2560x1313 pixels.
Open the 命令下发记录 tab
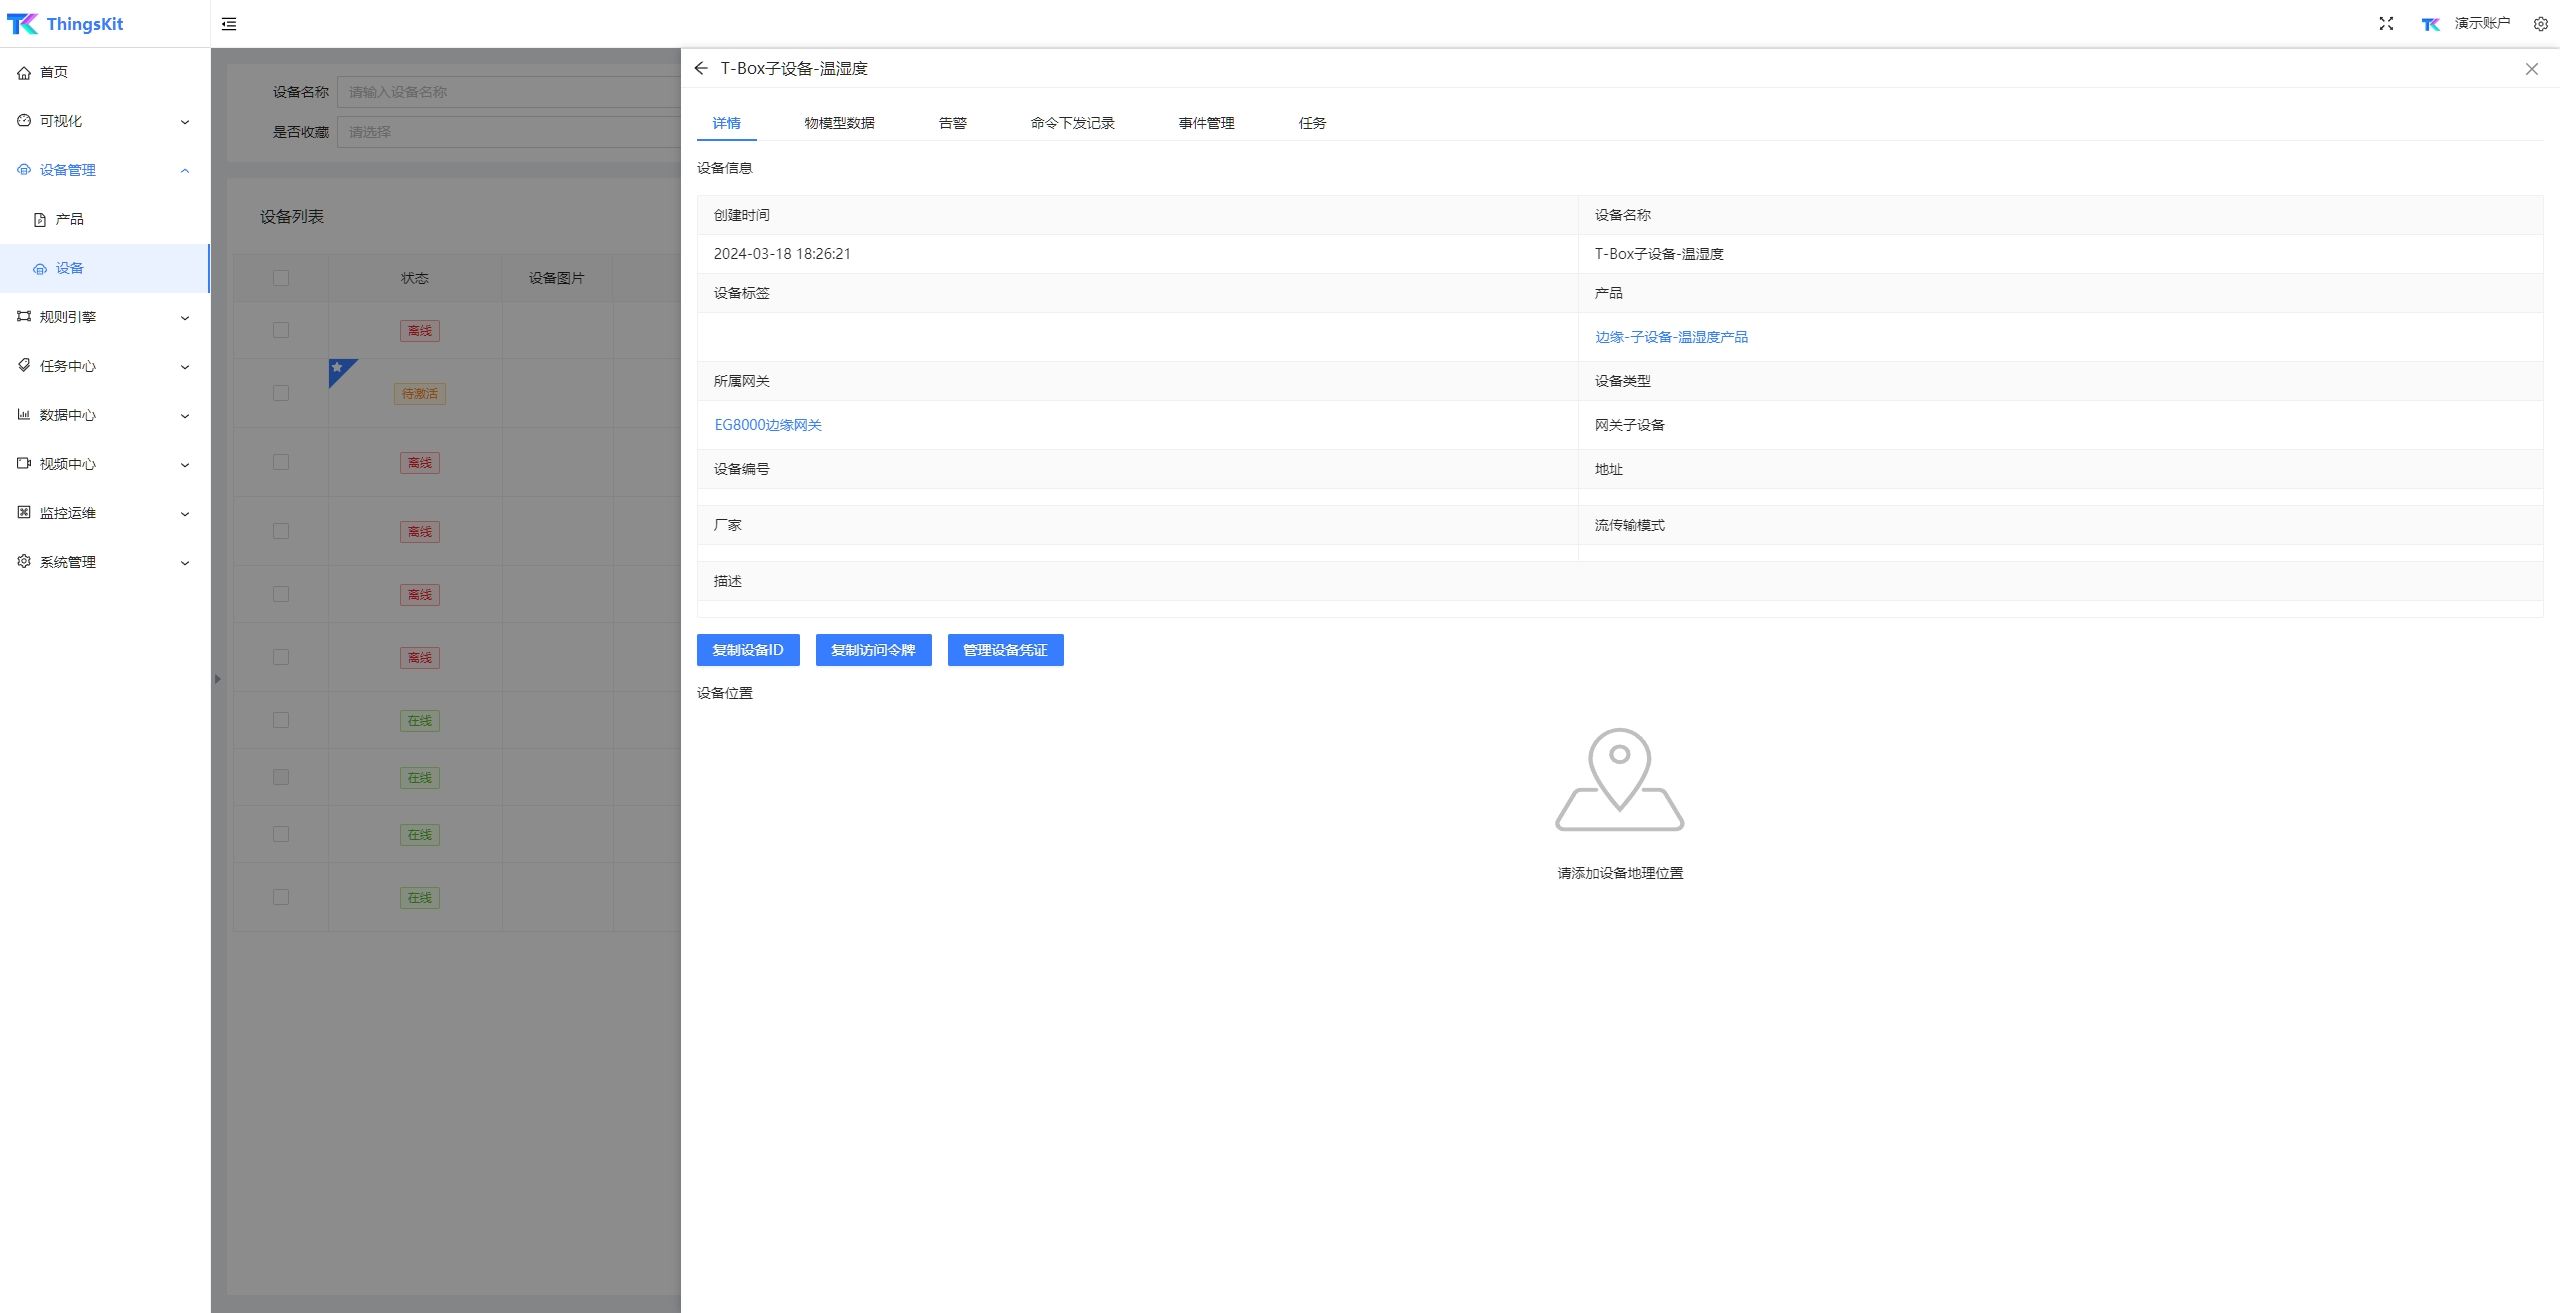(x=1072, y=123)
